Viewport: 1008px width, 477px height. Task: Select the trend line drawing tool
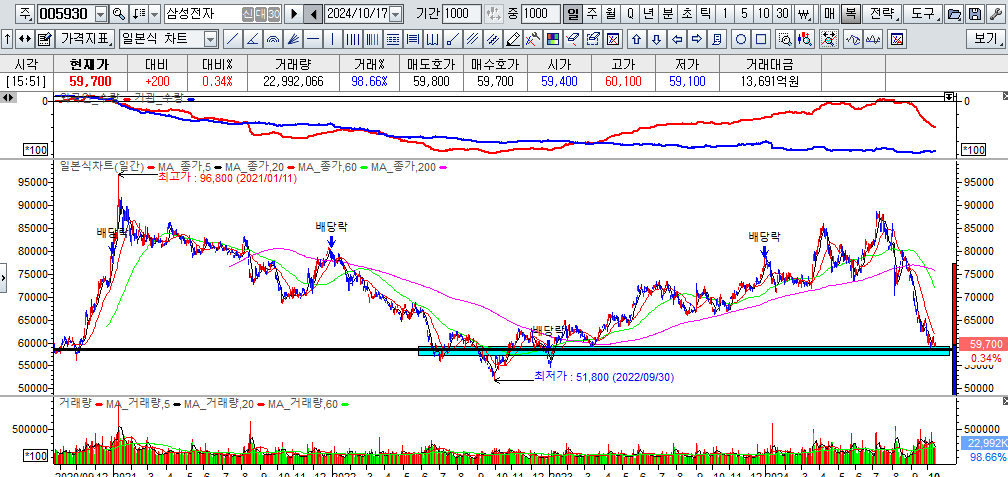click(x=232, y=39)
